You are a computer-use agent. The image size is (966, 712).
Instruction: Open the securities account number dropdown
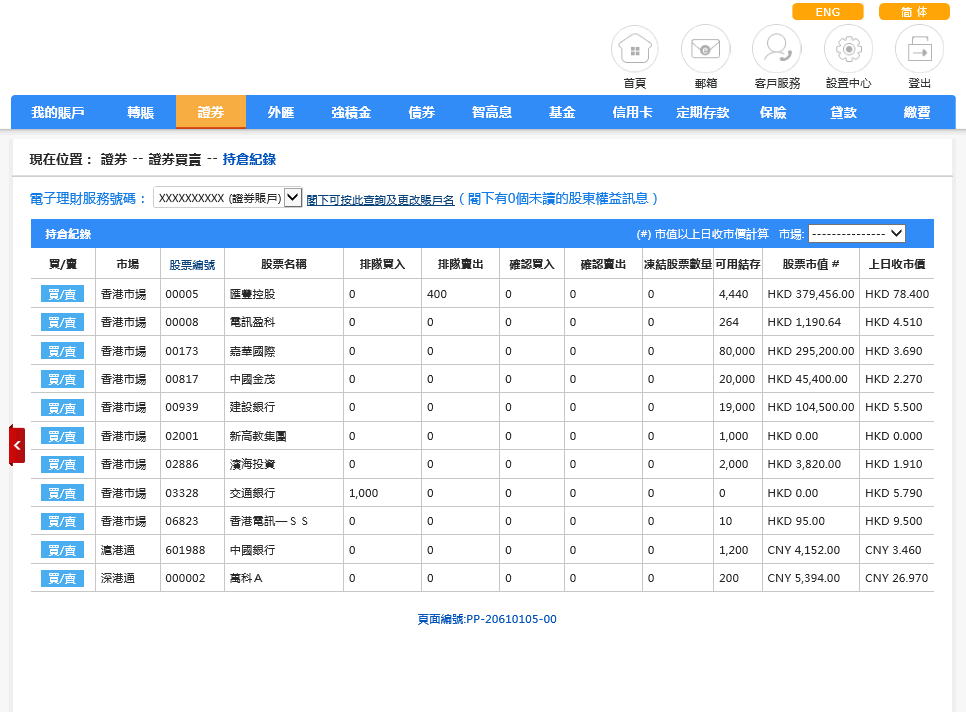(227, 198)
